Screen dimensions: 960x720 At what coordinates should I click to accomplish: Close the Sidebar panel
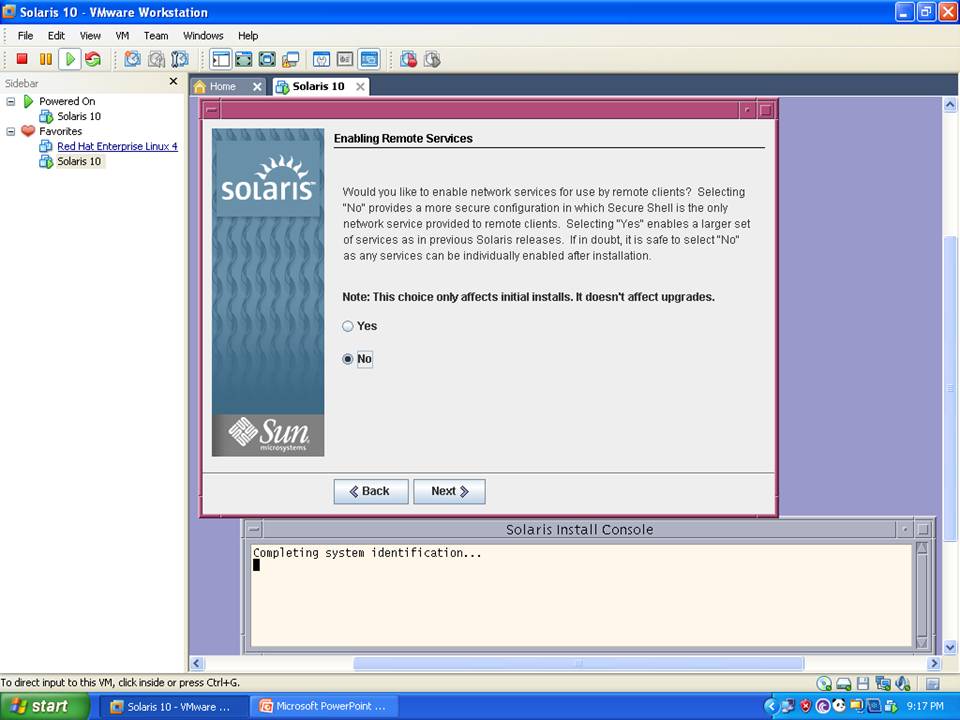tap(173, 81)
